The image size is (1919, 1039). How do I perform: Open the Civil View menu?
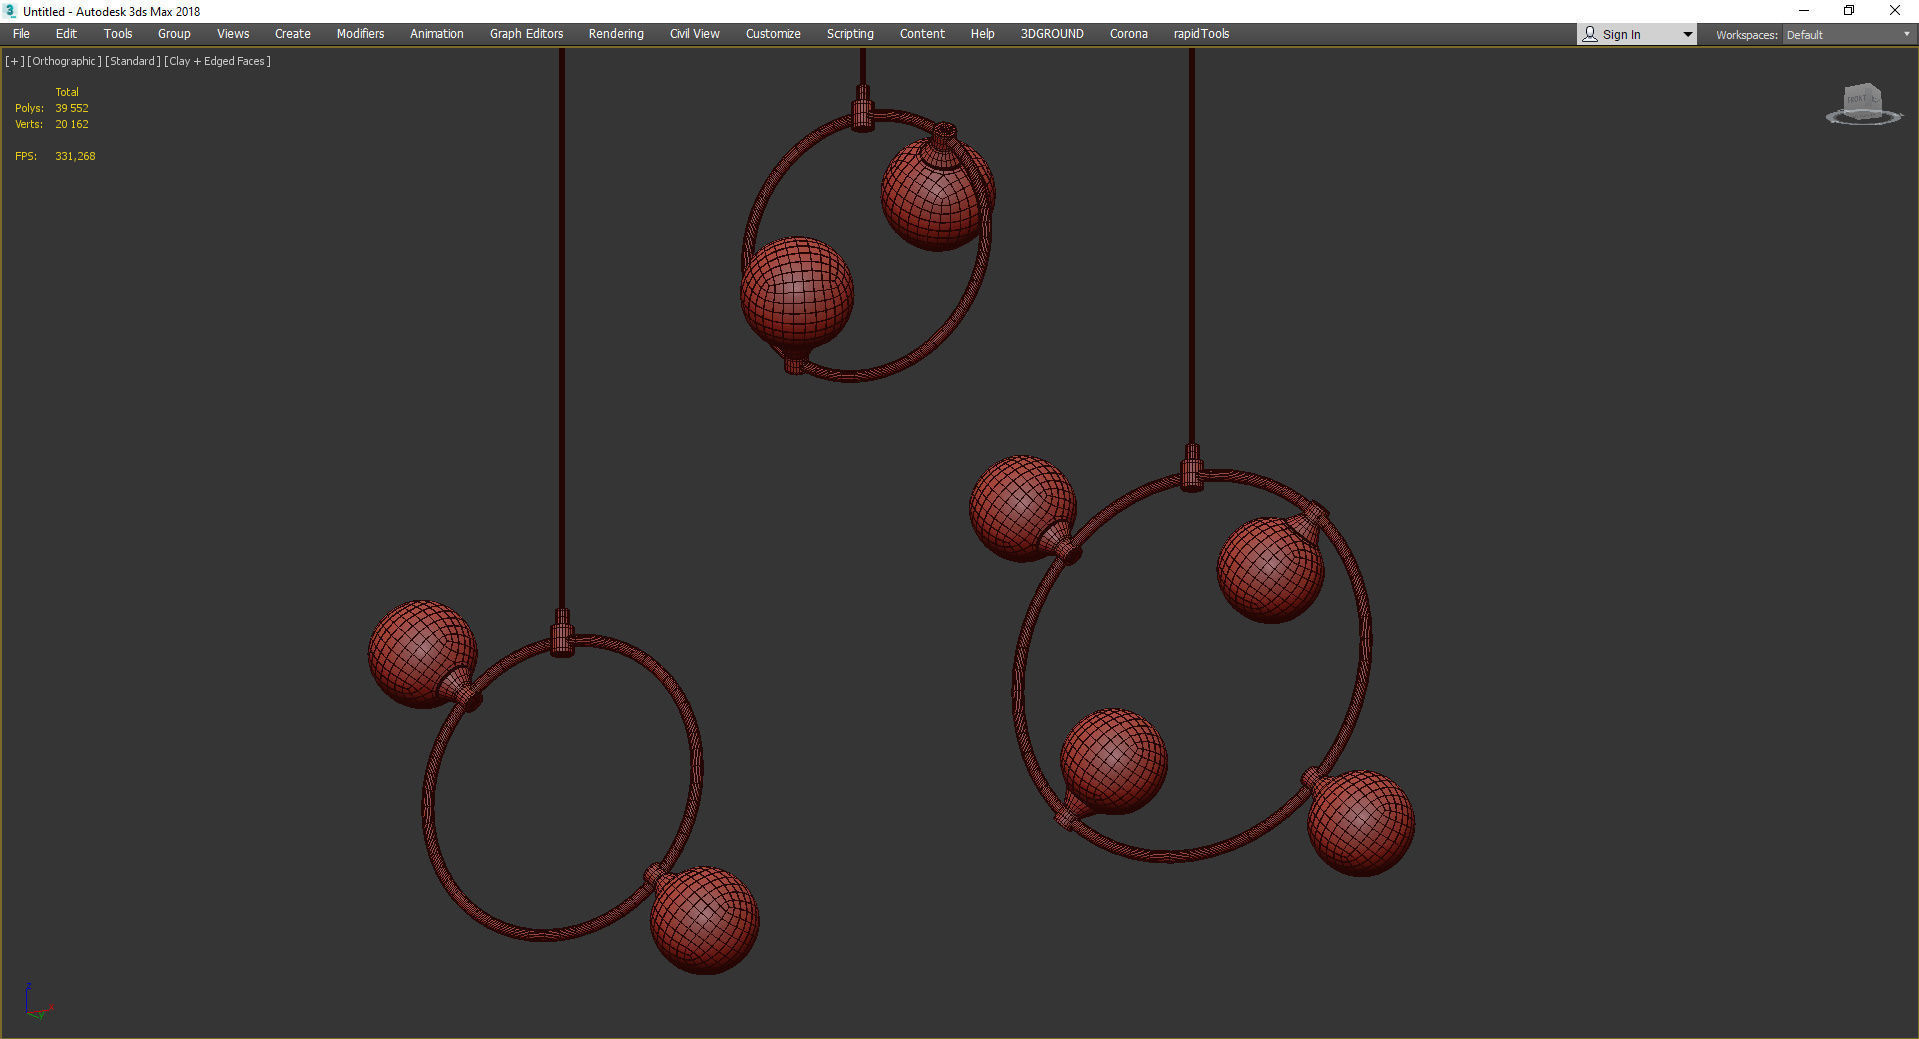click(695, 34)
